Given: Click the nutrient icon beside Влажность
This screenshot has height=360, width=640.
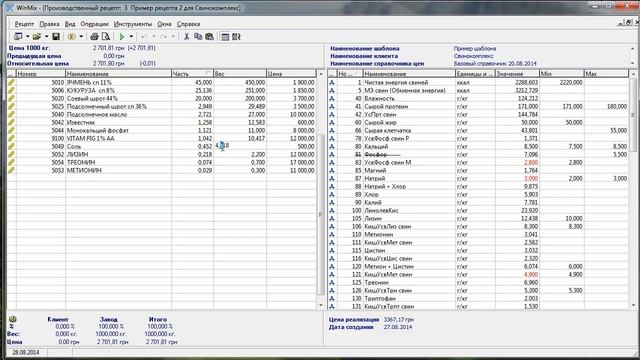Looking at the screenshot, I should [332, 98].
